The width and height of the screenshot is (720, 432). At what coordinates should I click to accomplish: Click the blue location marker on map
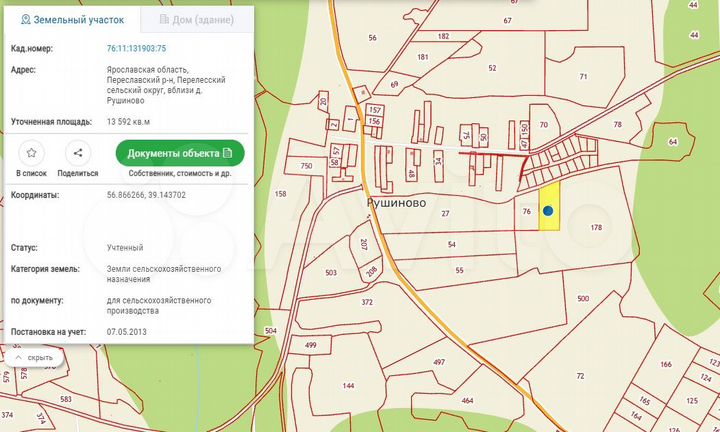tap(548, 211)
